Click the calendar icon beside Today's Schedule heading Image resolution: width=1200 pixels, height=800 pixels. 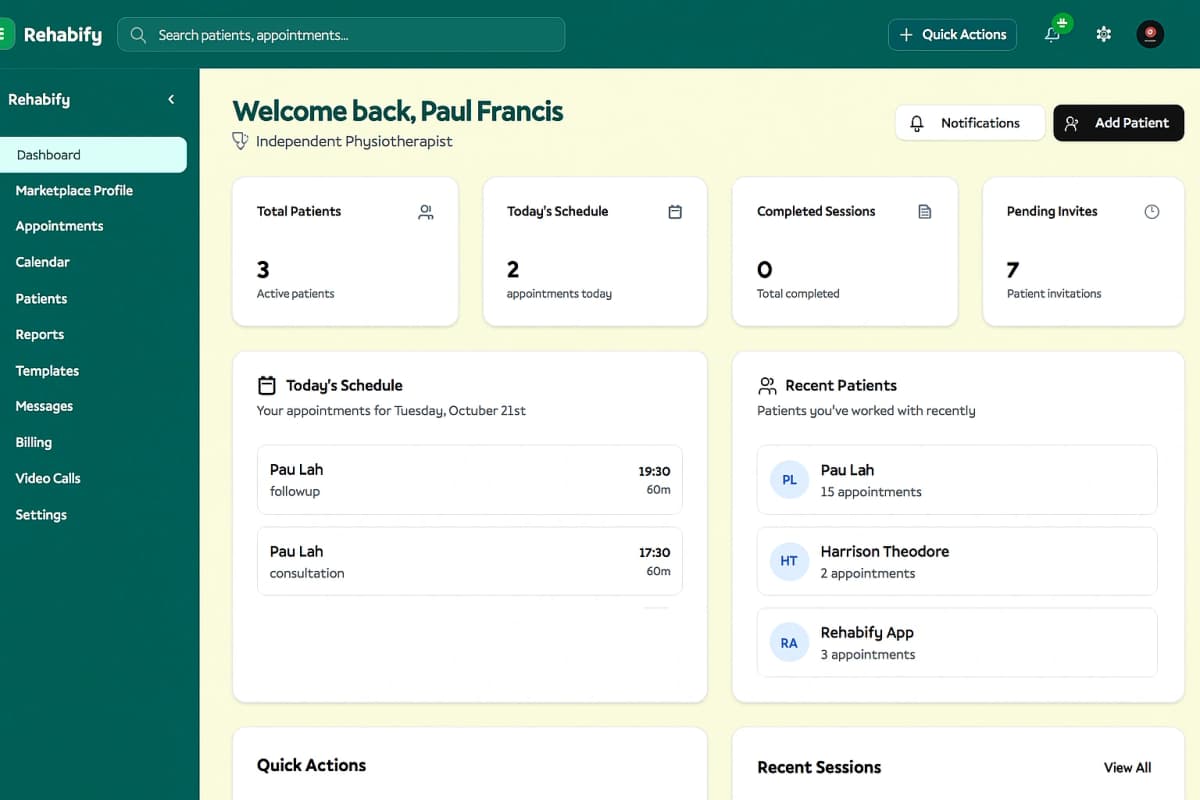pos(267,385)
